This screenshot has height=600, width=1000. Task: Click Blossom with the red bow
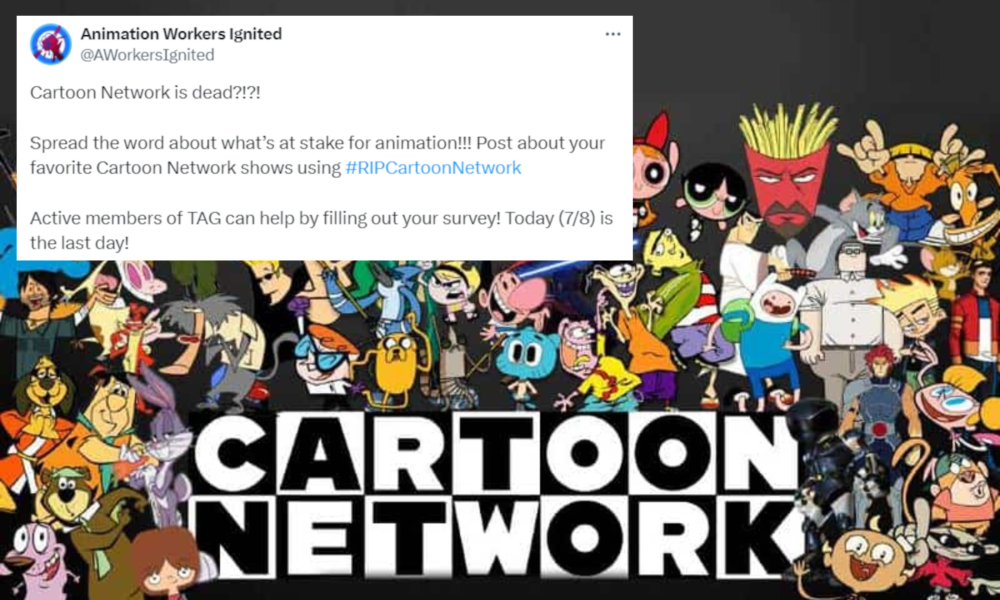pos(656,166)
